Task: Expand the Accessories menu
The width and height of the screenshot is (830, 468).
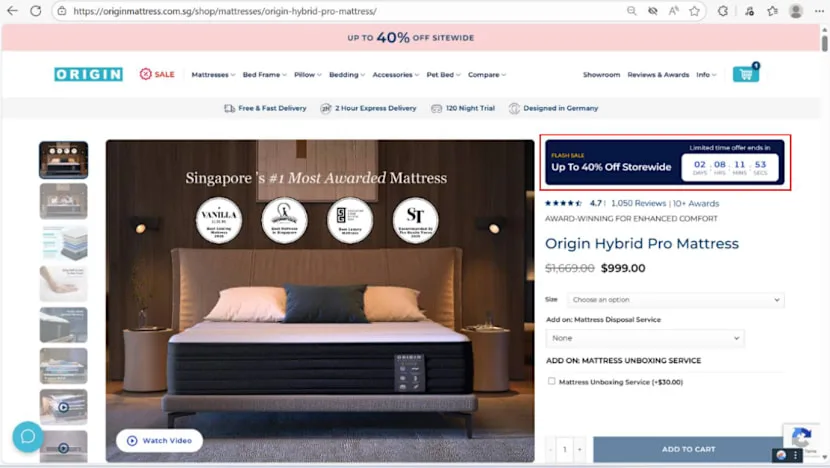Action: (395, 75)
